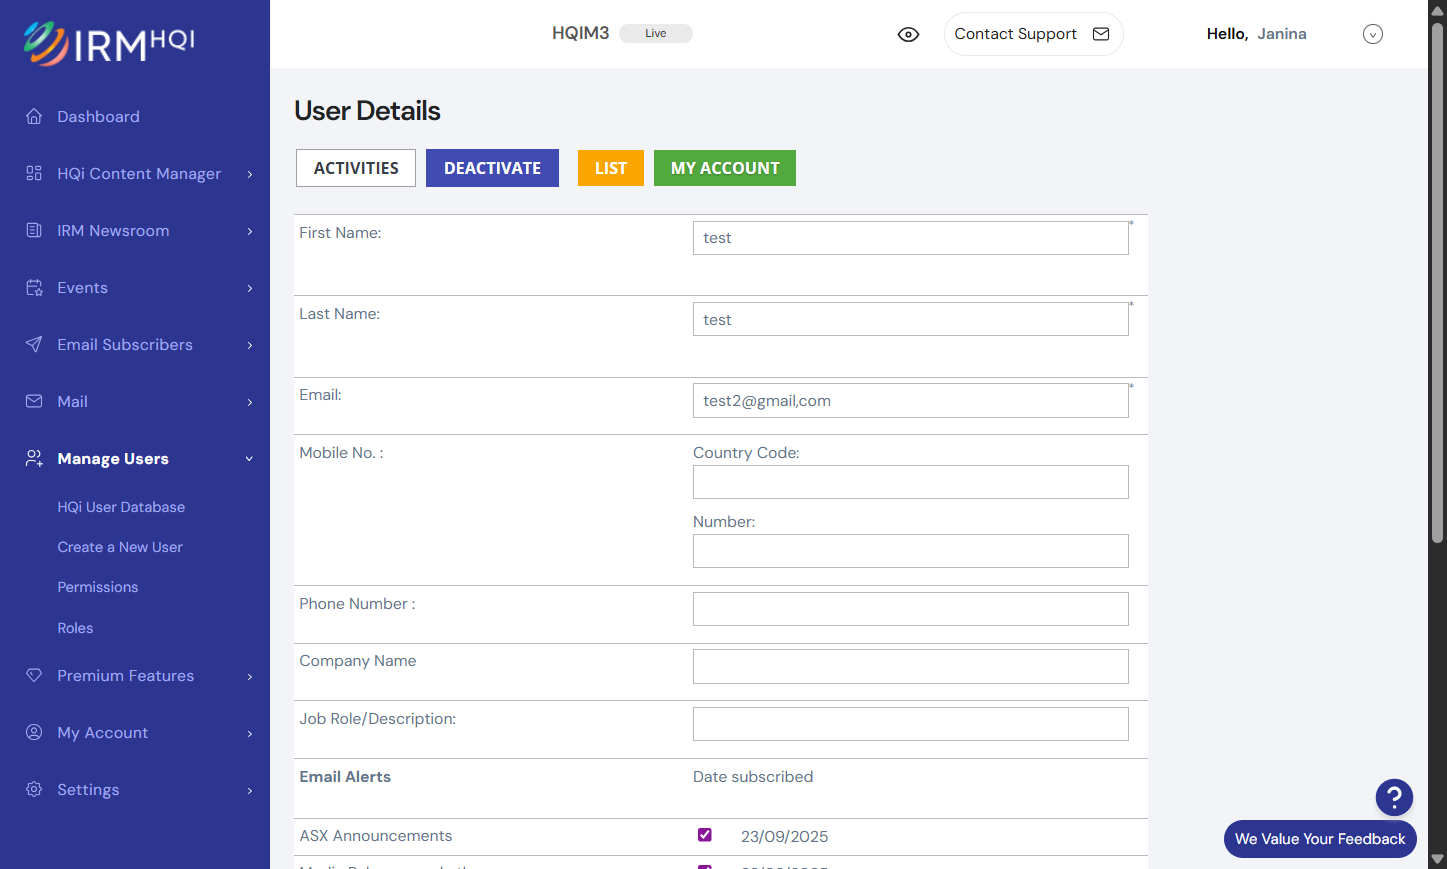Click the envelope icon in Contact Support

[x=1101, y=34]
